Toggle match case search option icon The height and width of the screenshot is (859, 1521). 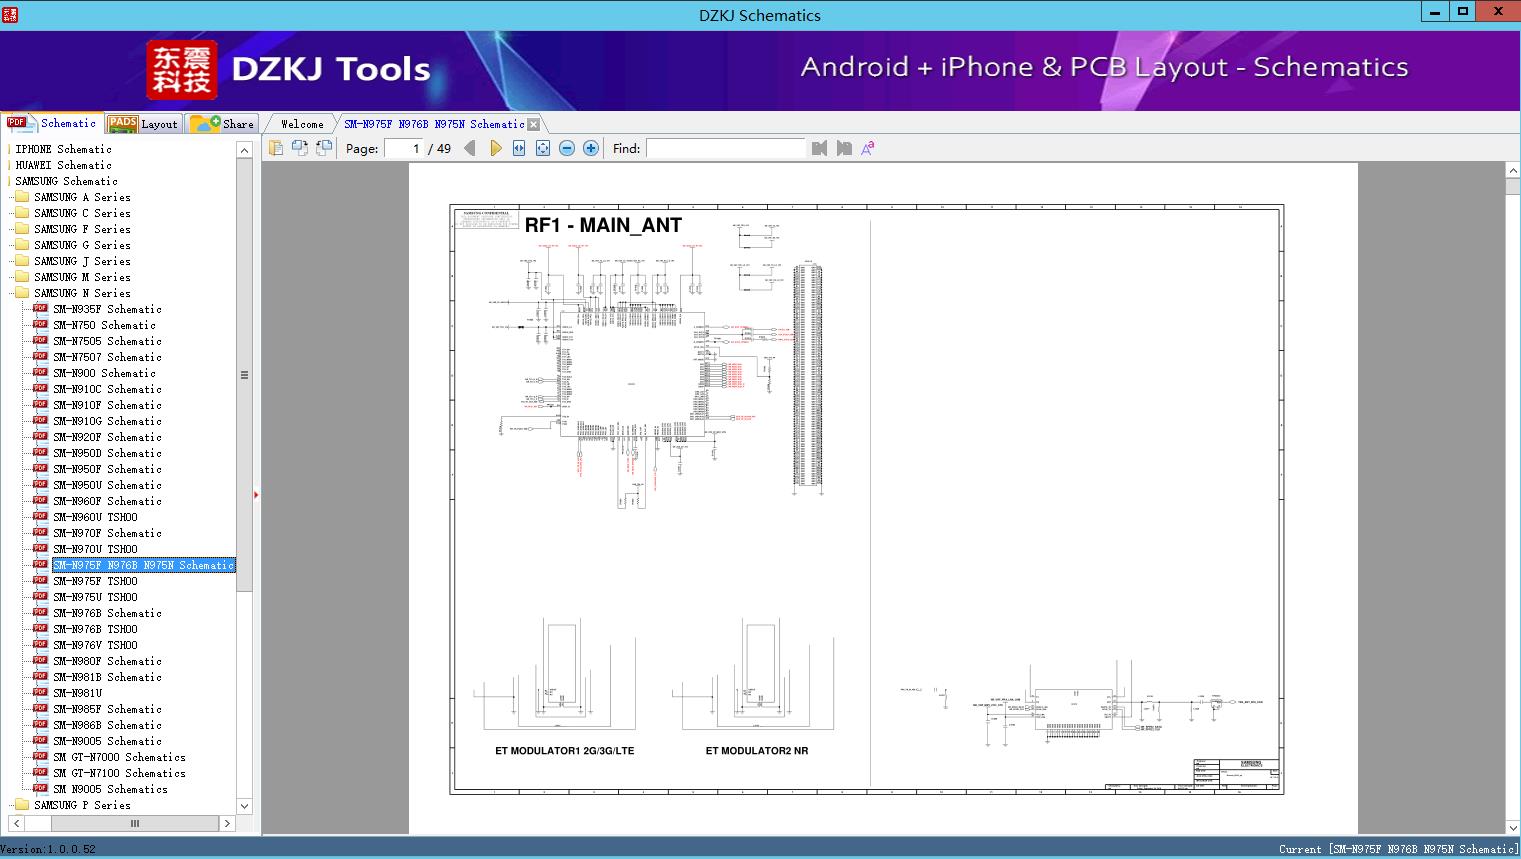pyautogui.click(x=868, y=148)
